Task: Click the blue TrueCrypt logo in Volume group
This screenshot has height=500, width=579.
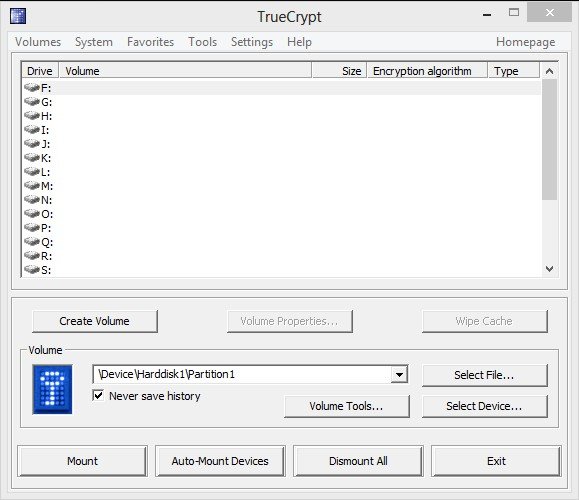Action: click(x=52, y=389)
